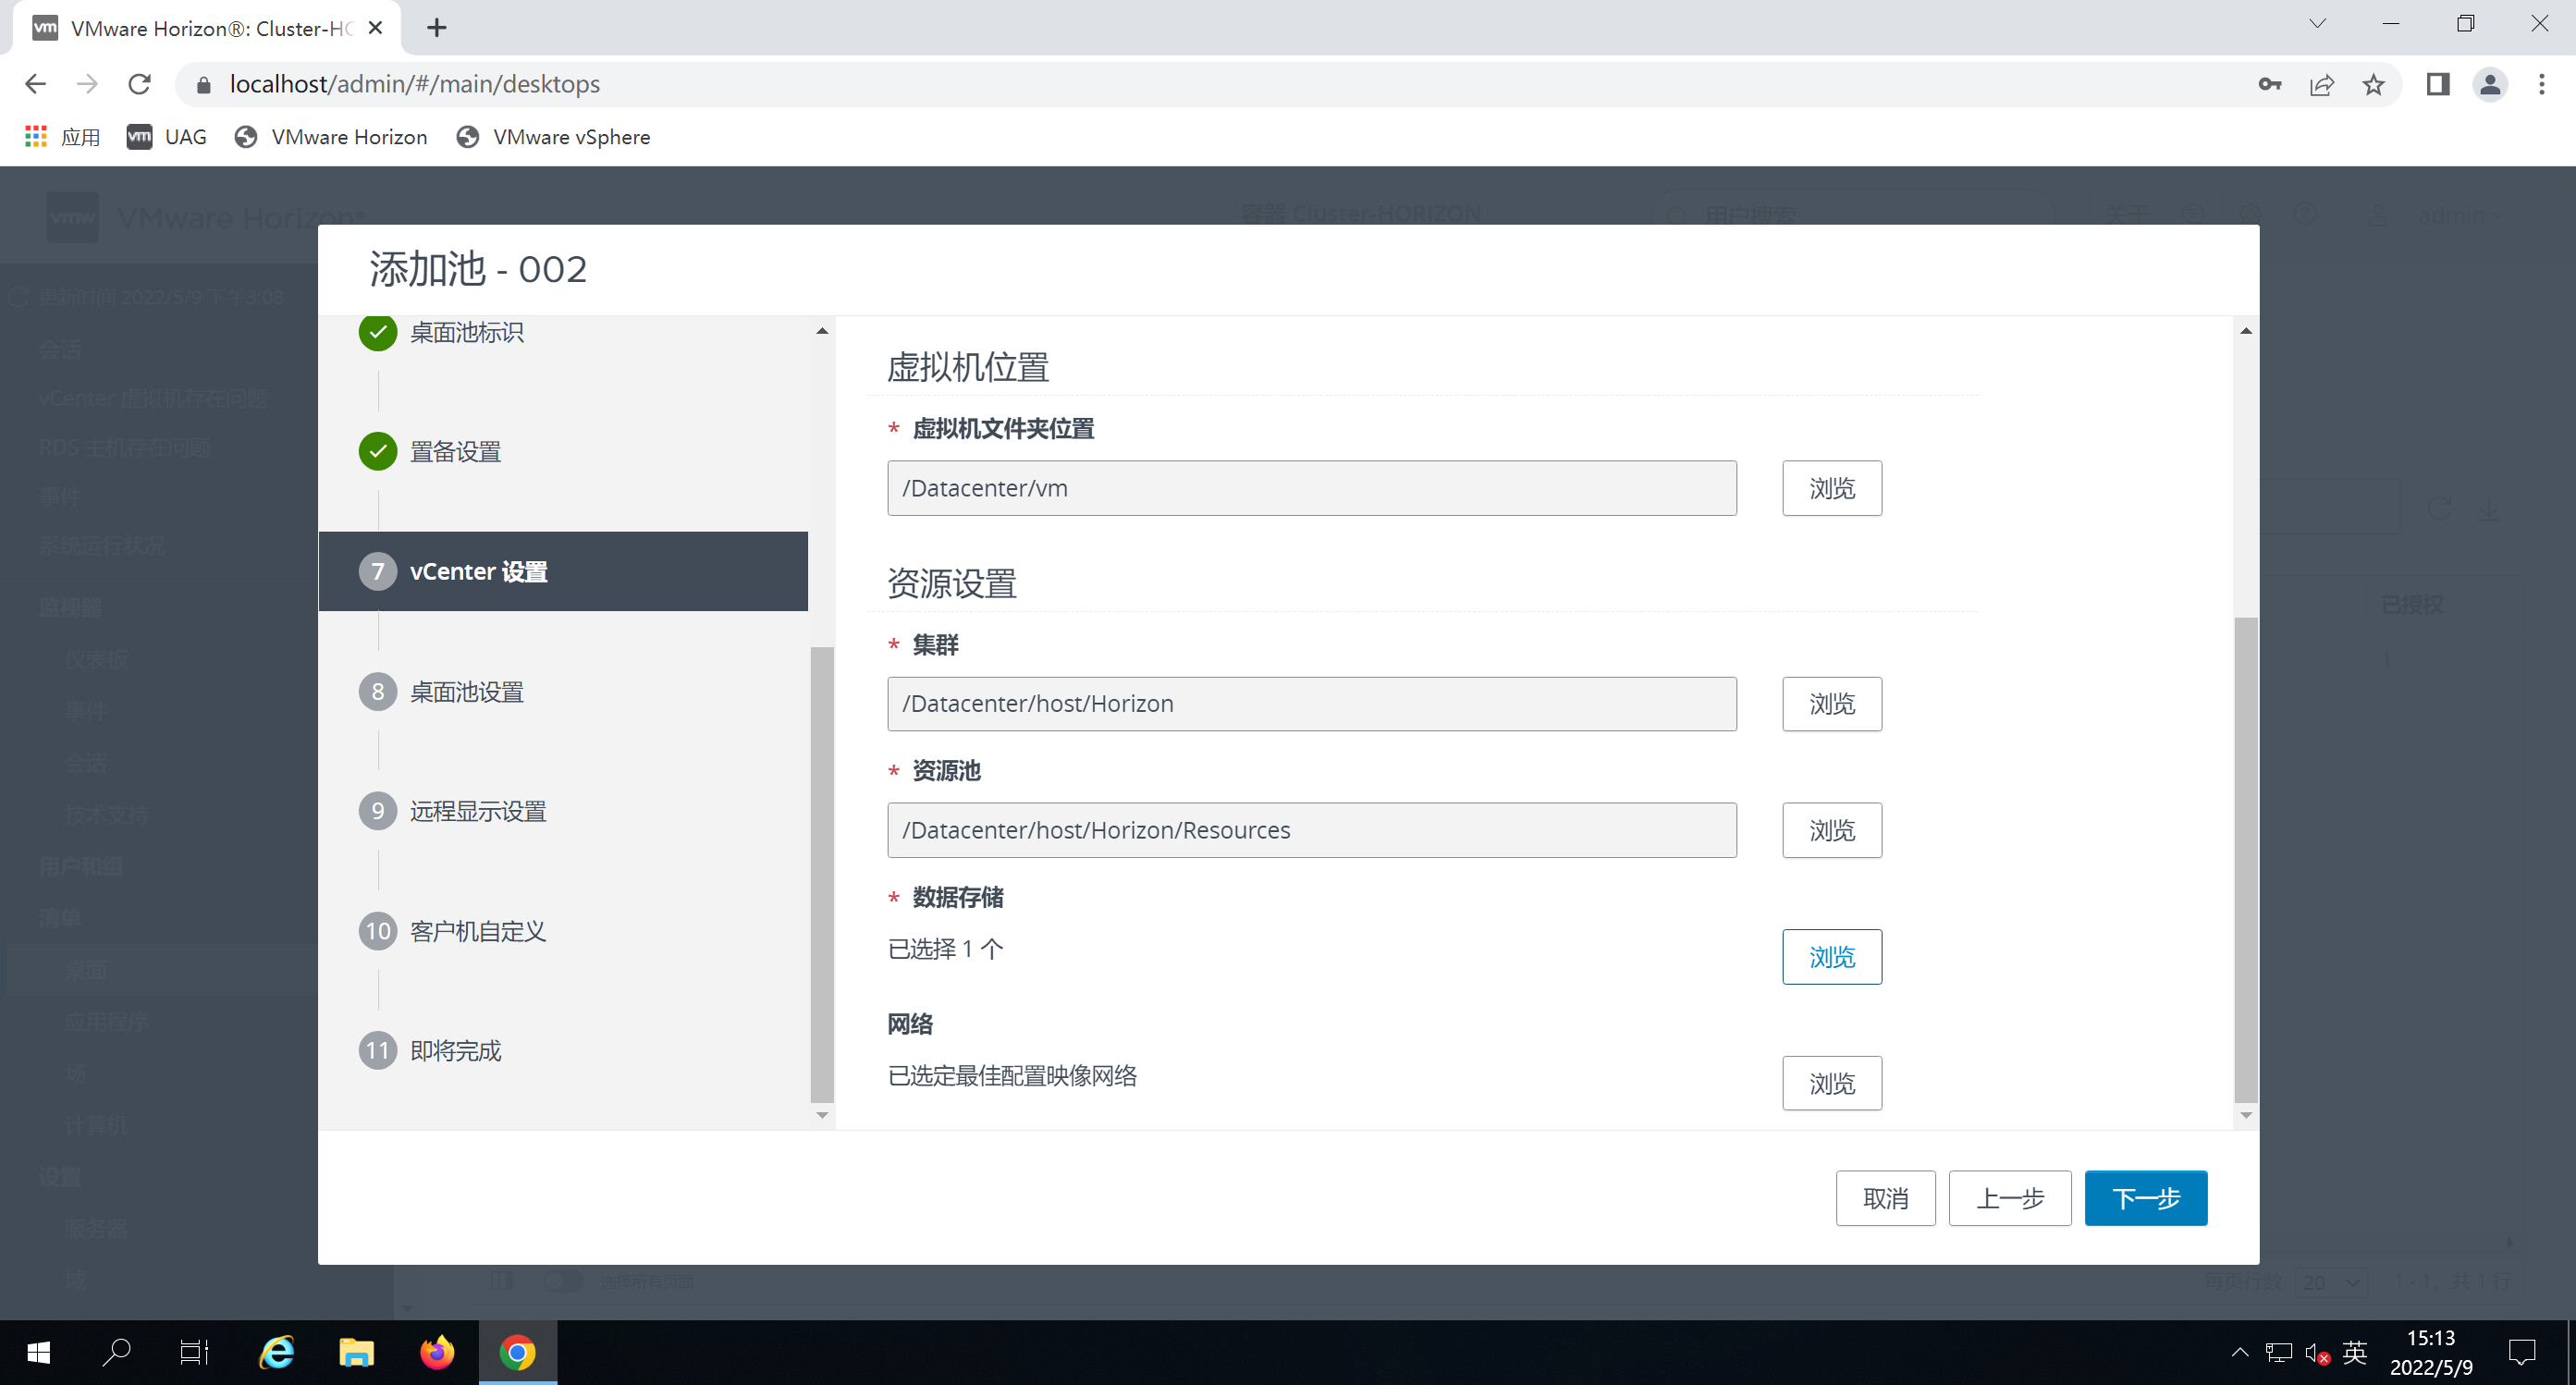Screen dimensions: 2576x1385
Task: Open the Windows notification center
Action: click(x=2522, y=1353)
